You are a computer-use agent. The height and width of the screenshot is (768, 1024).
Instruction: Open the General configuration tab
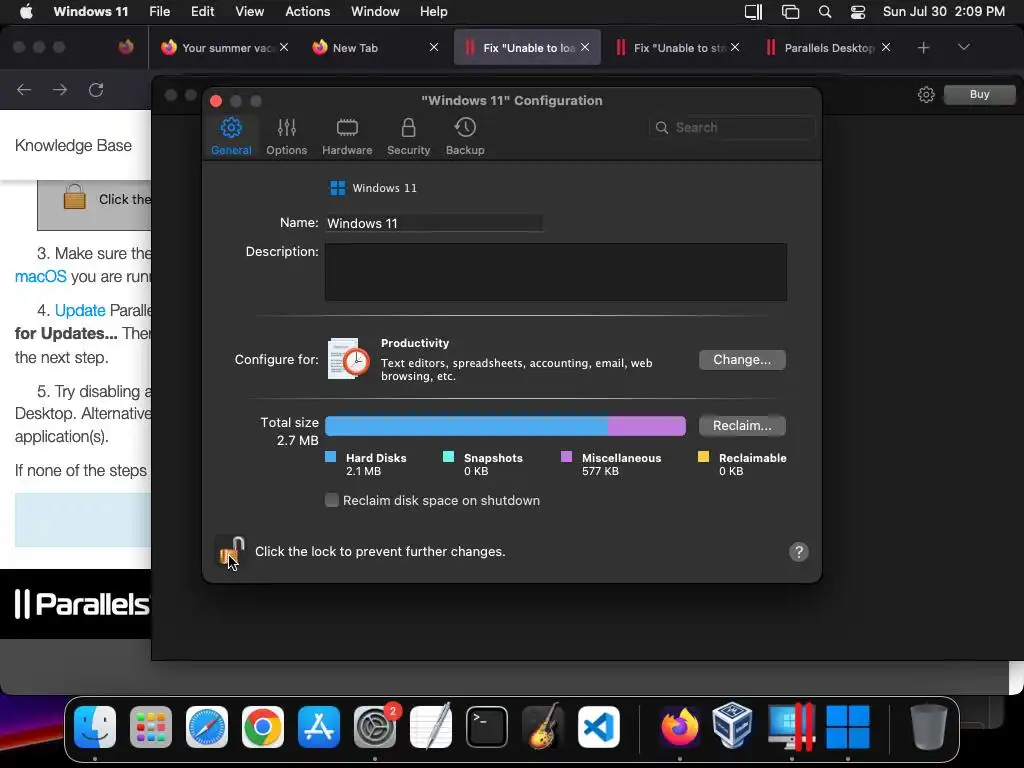coord(231,136)
